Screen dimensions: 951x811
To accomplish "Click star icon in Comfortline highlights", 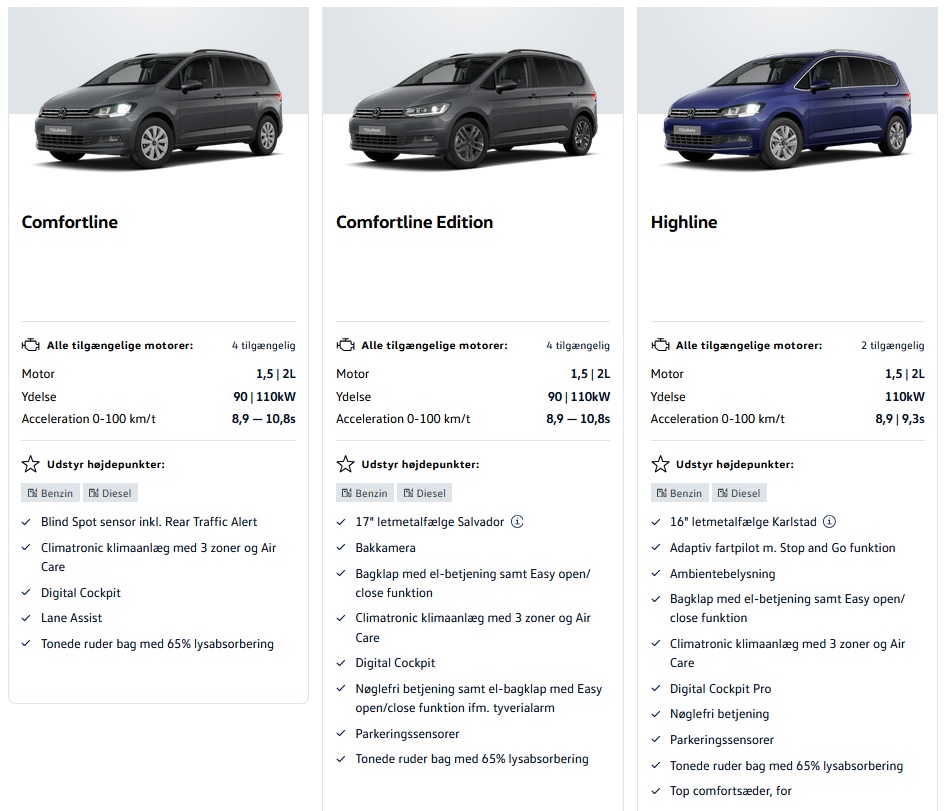I will [31, 464].
